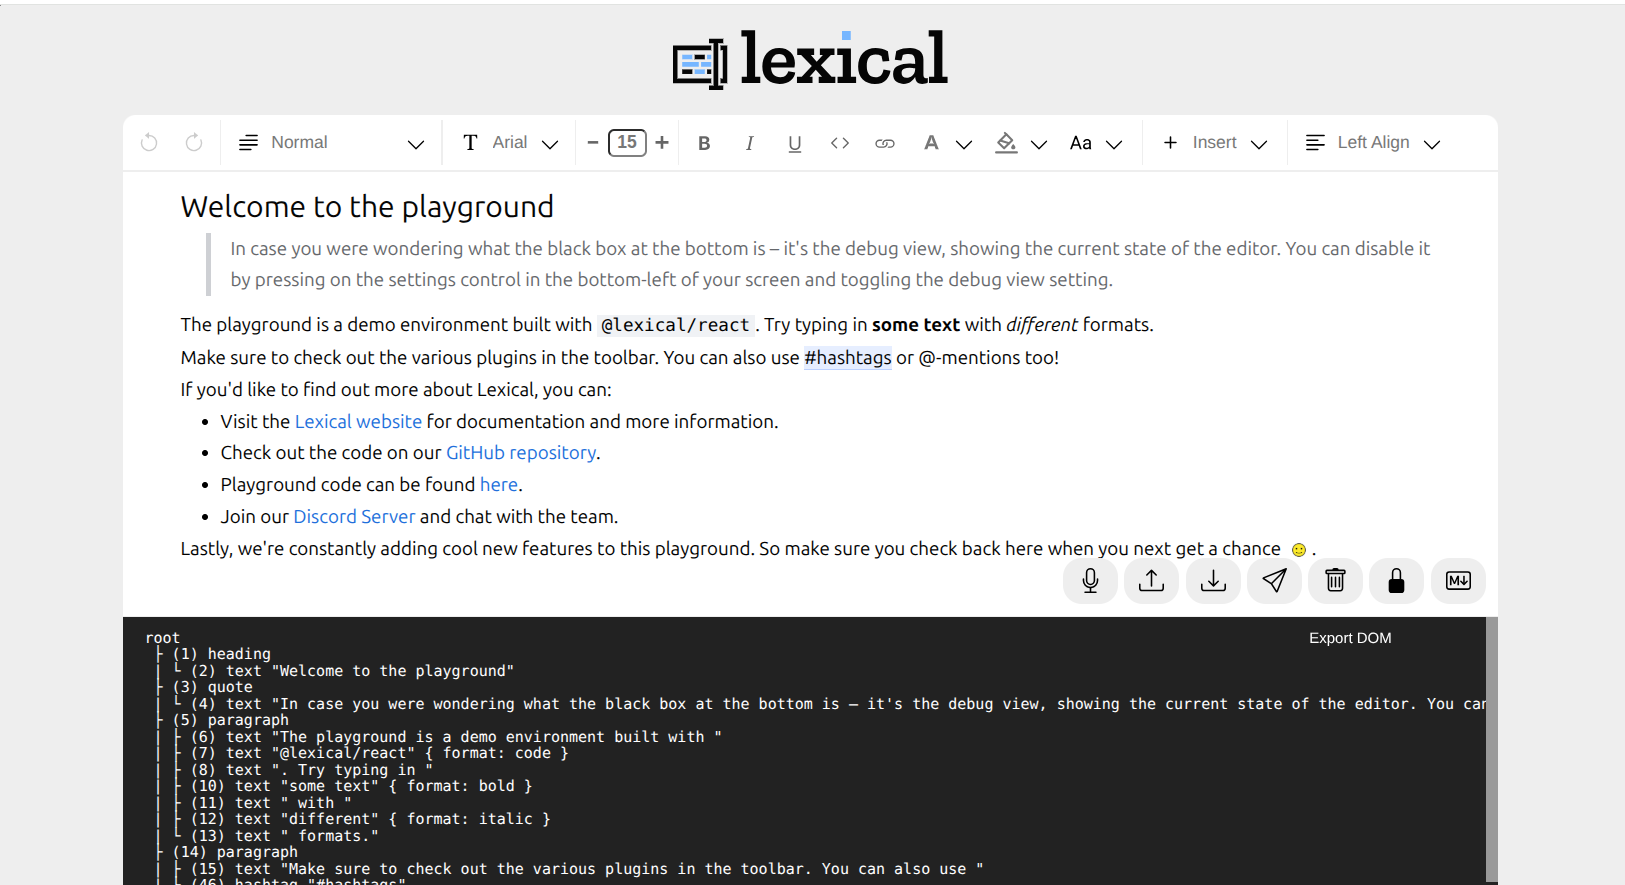The width and height of the screenshot is (1625, 885).
Task: Click the 'root' node in debug tree
Action: [163, 638]
